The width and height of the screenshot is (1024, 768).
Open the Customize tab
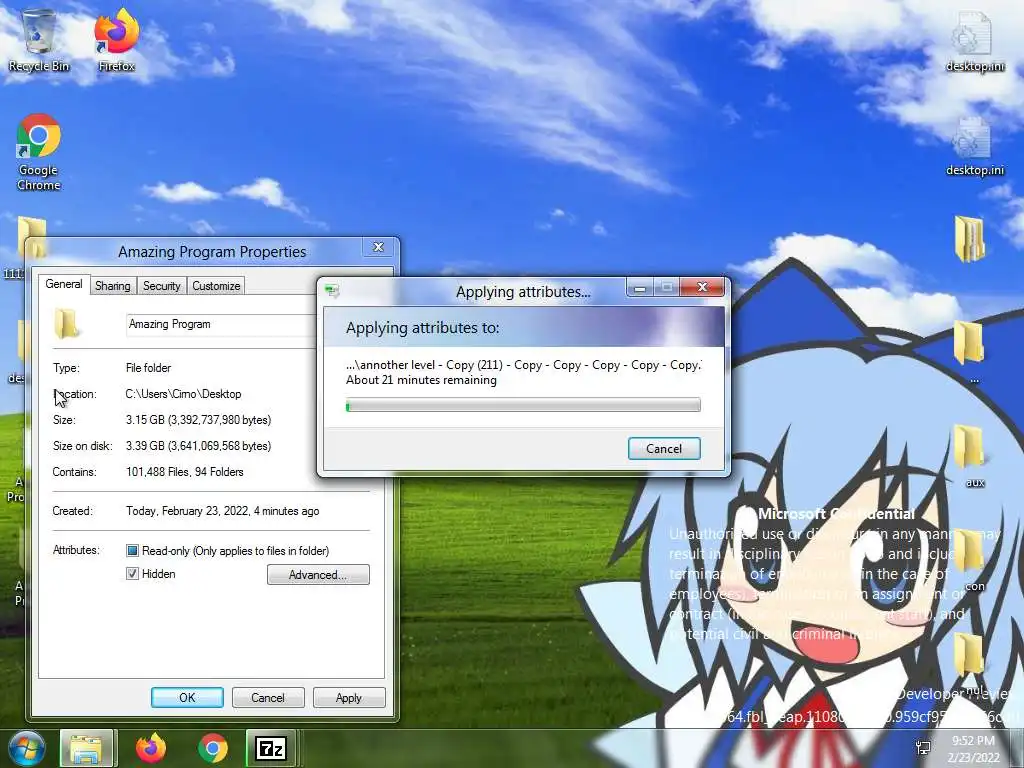click(x=216, y=286)
